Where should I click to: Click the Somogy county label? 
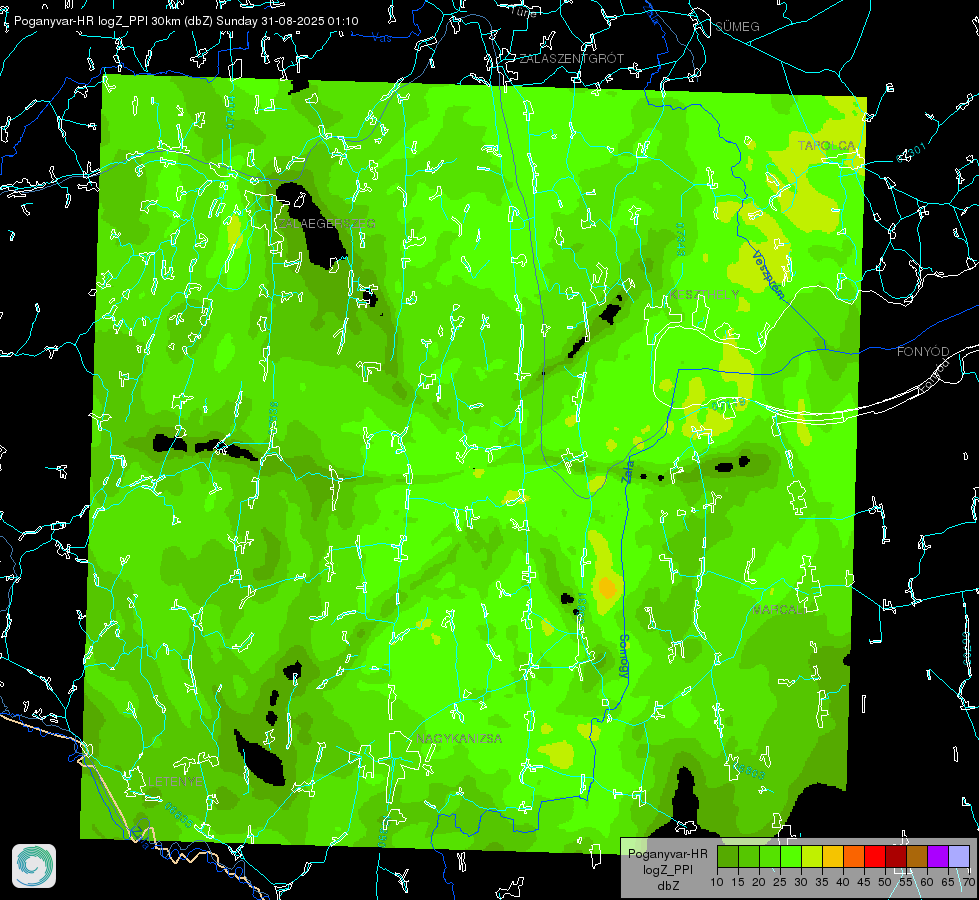pos(624,657)
